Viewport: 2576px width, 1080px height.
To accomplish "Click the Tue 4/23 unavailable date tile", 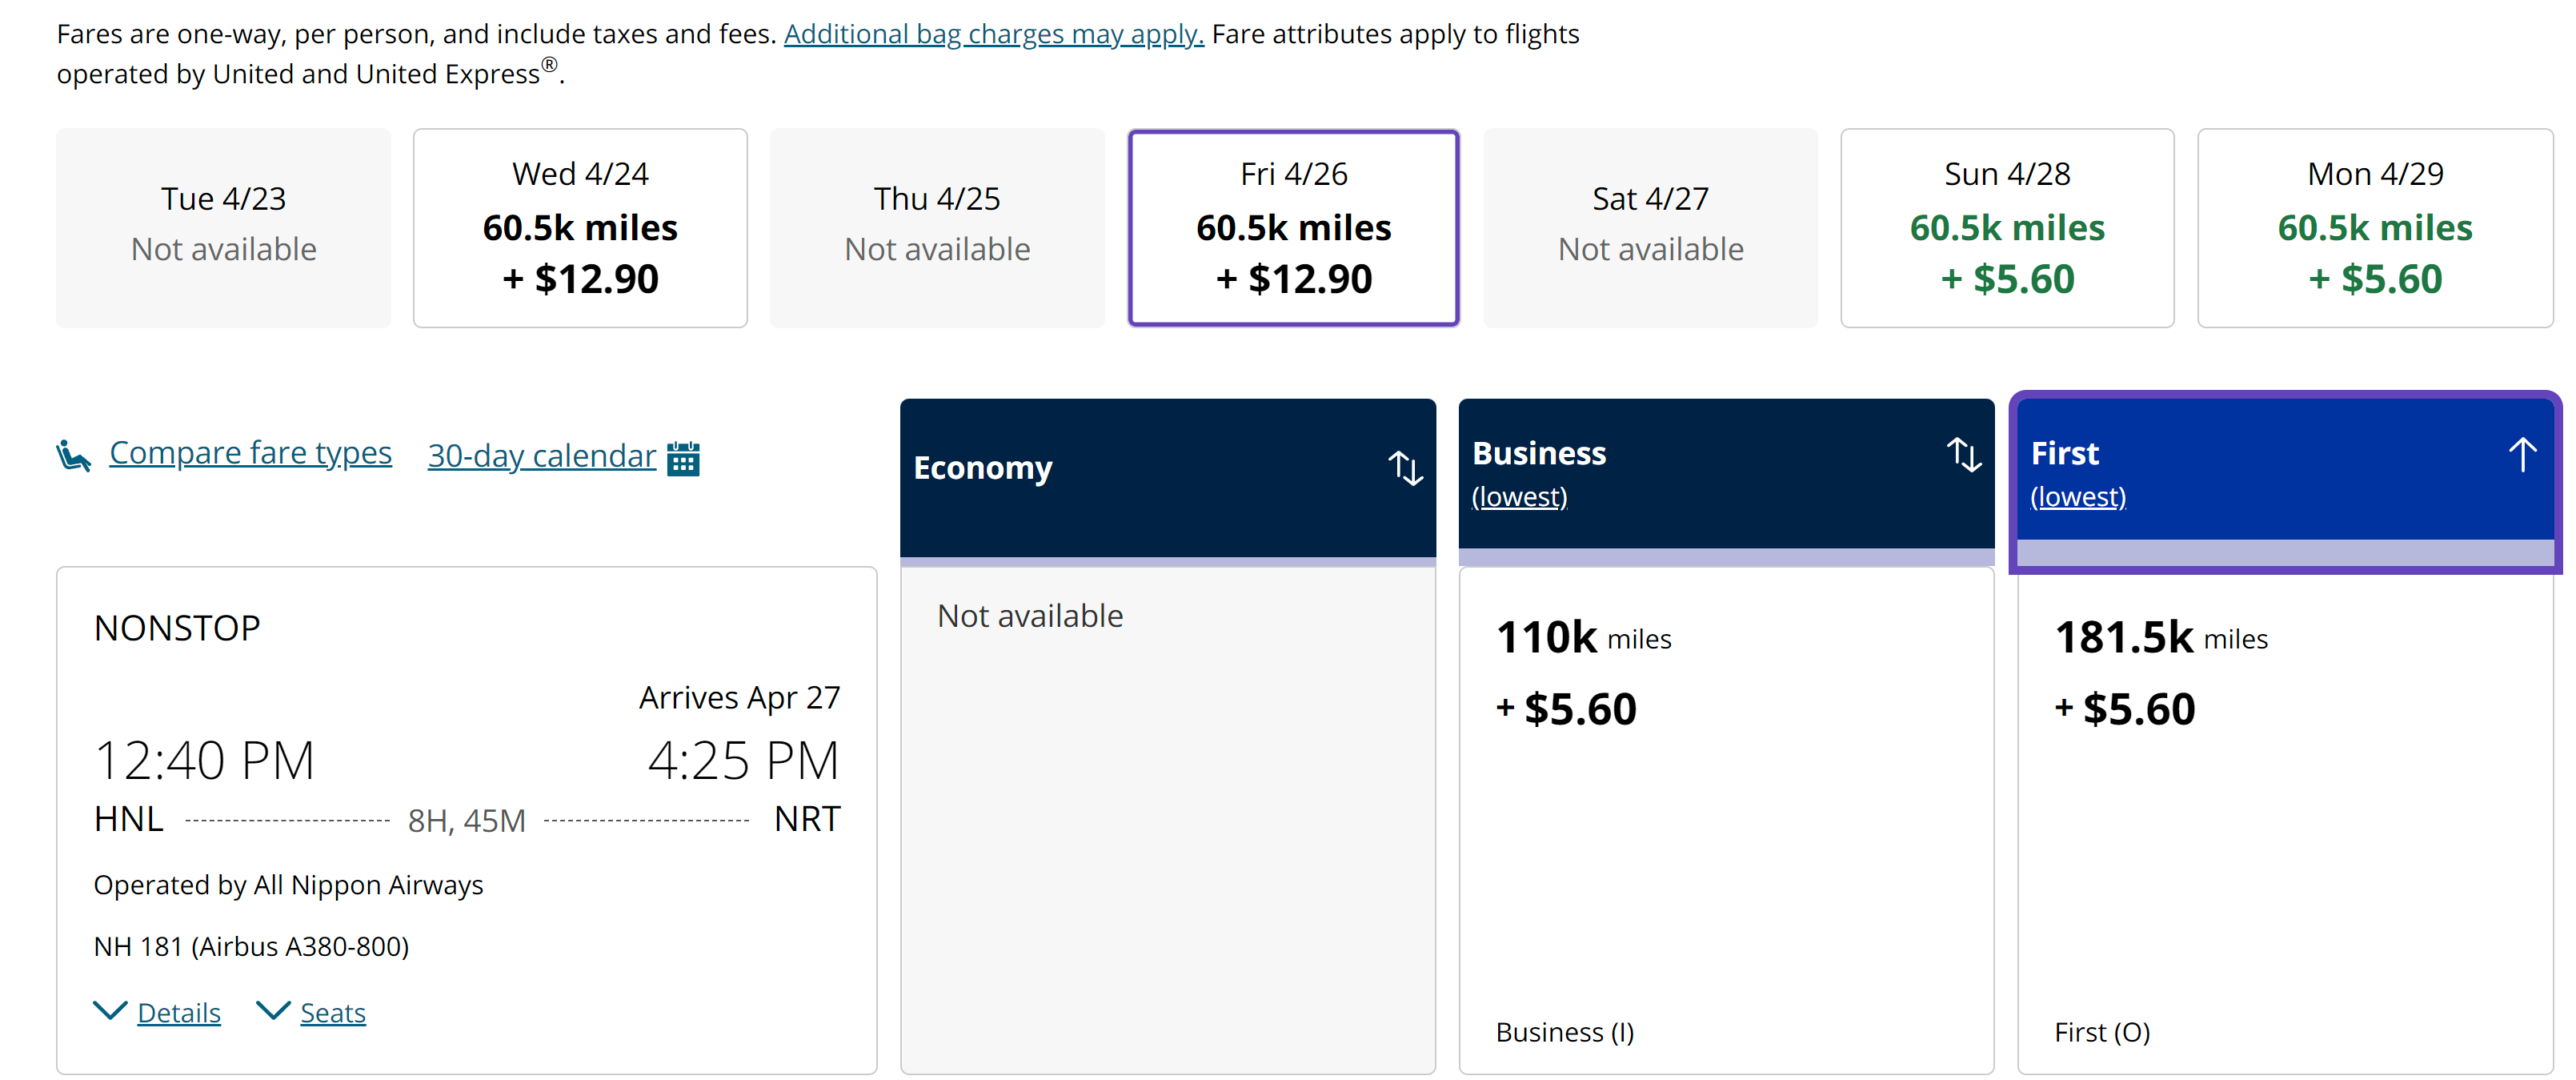I will [x=223, y=227].
